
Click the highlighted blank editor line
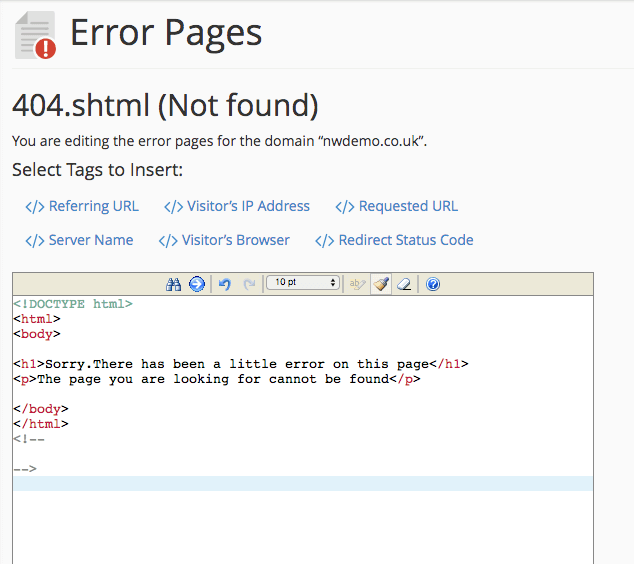[x=302, y=484]
